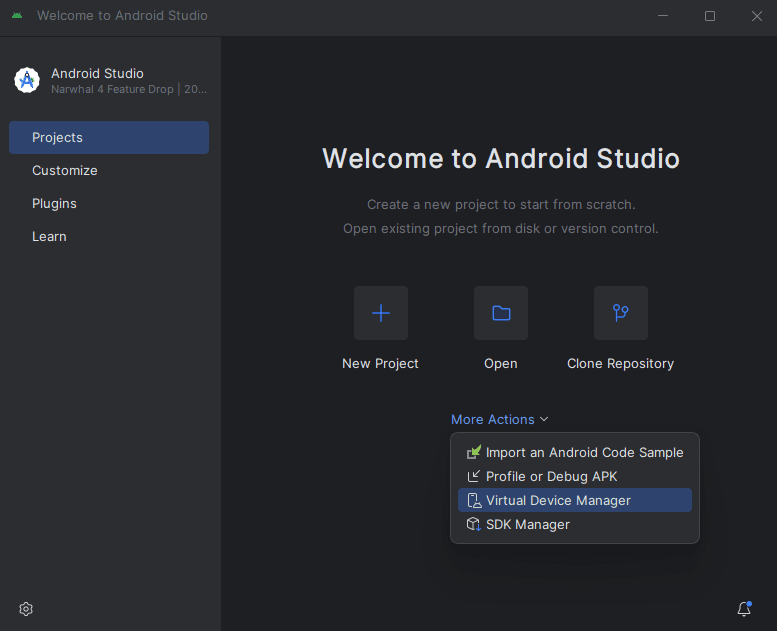Viewport: 777px width, 631px height.
Task: Maximize the Welcome window
Action: pyautogui.click(x=710, y=16)
